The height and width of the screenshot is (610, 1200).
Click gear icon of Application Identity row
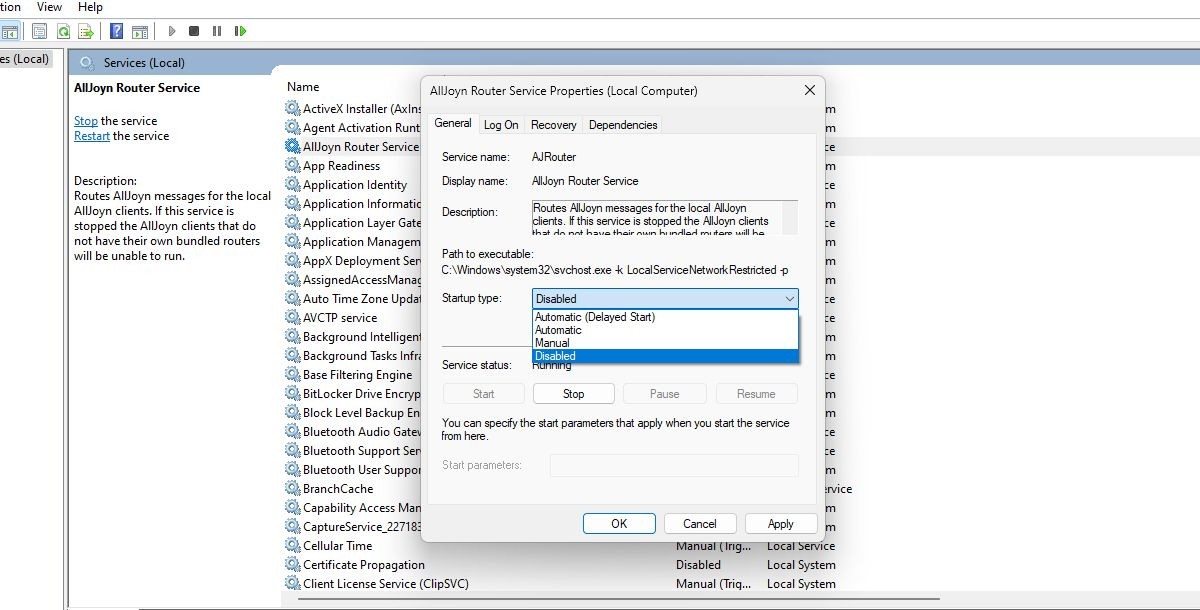292,184
